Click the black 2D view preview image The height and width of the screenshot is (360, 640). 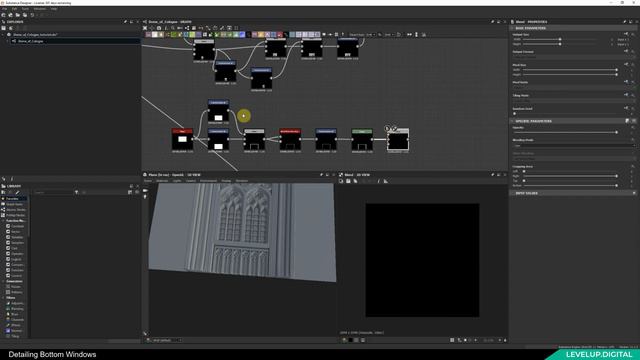tap(422, 260)
